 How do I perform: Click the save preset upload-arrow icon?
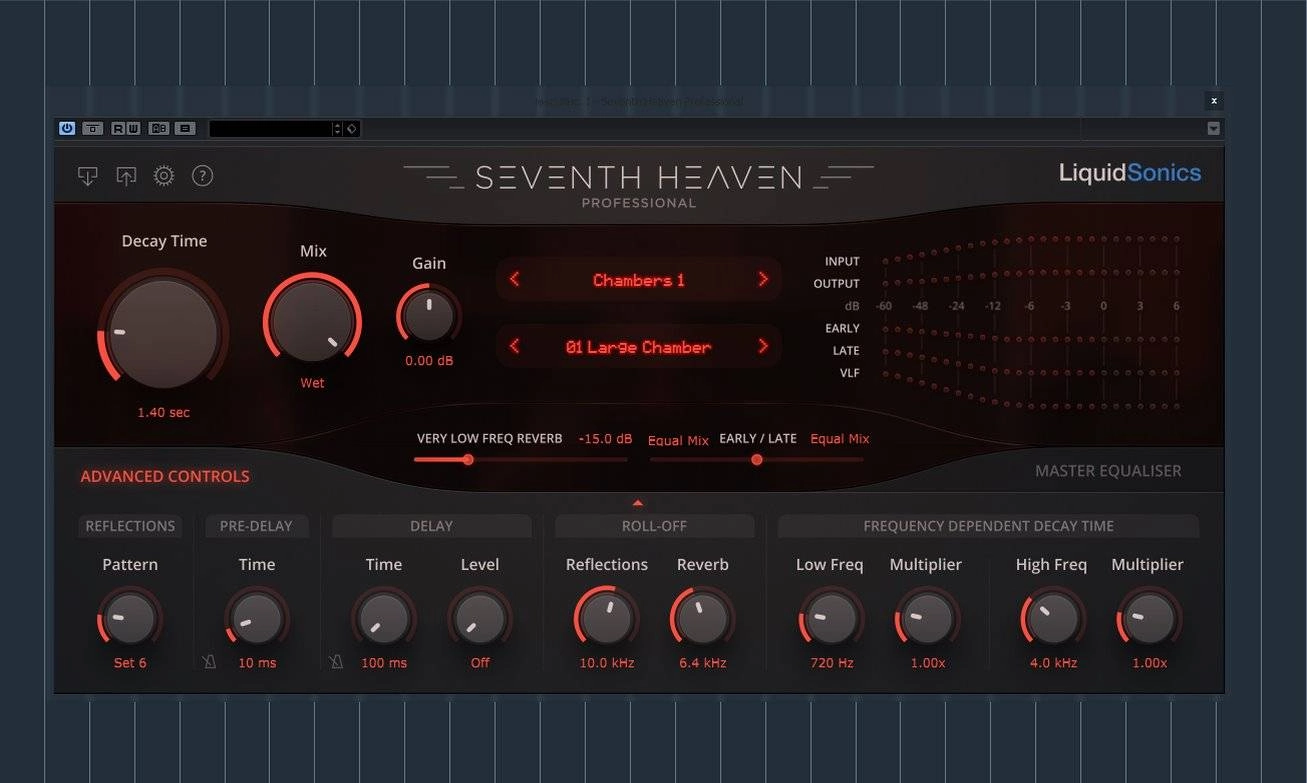point(126,176)
